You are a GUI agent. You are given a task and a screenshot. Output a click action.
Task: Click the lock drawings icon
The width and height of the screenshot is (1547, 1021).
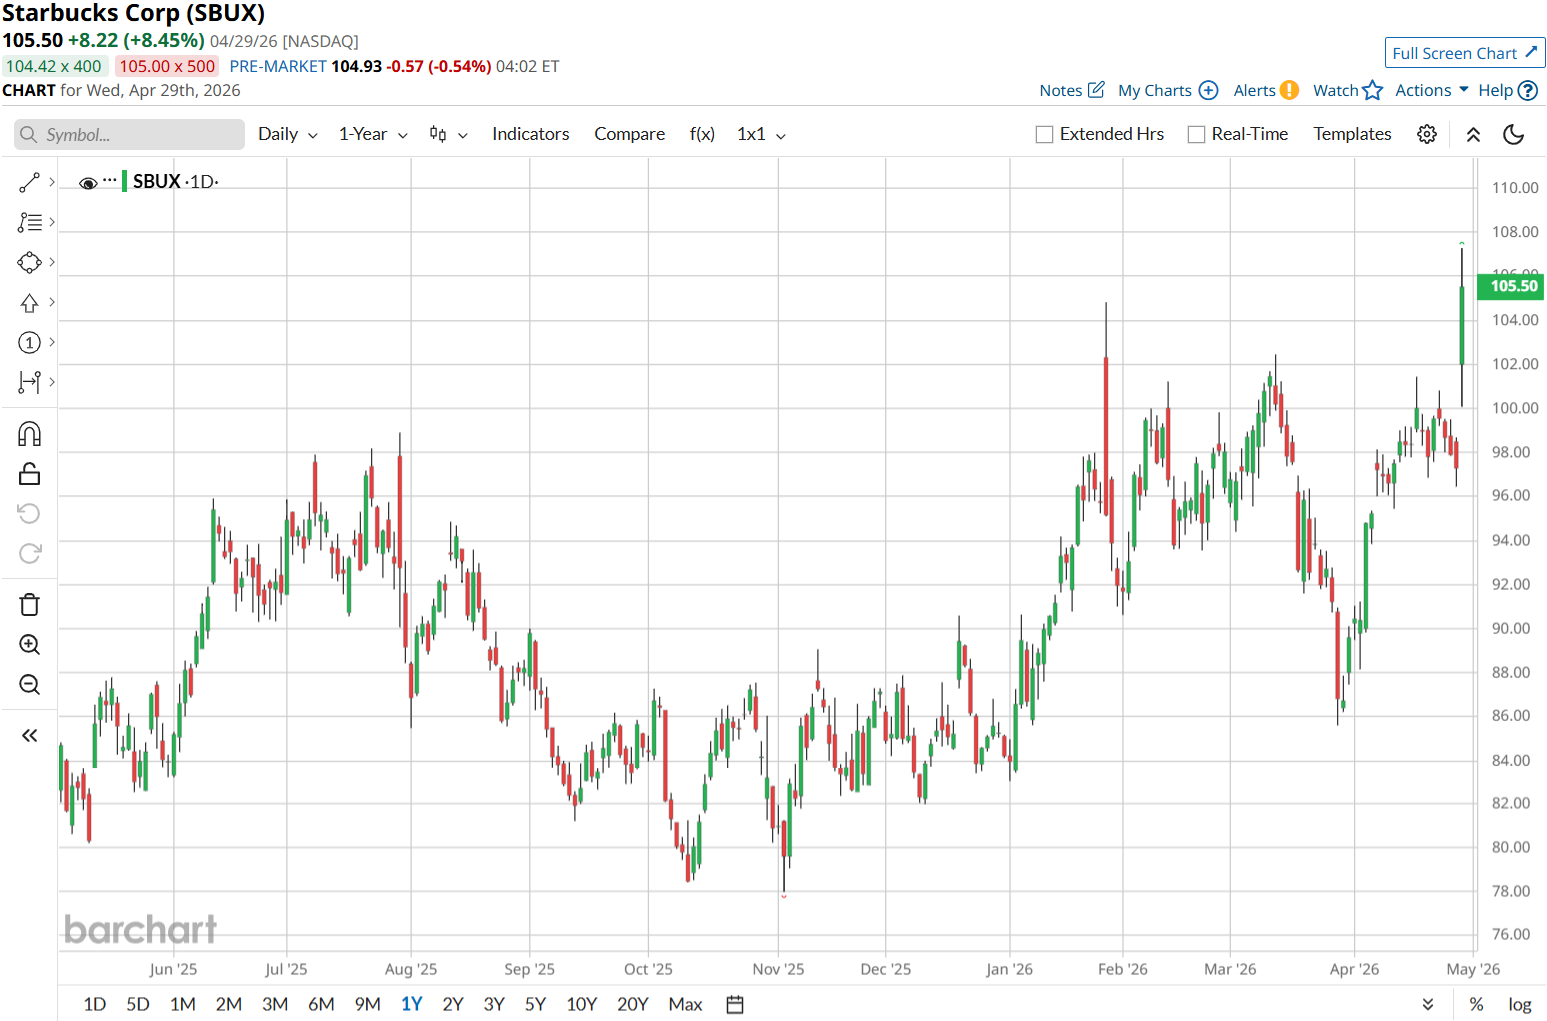point(29,474)
